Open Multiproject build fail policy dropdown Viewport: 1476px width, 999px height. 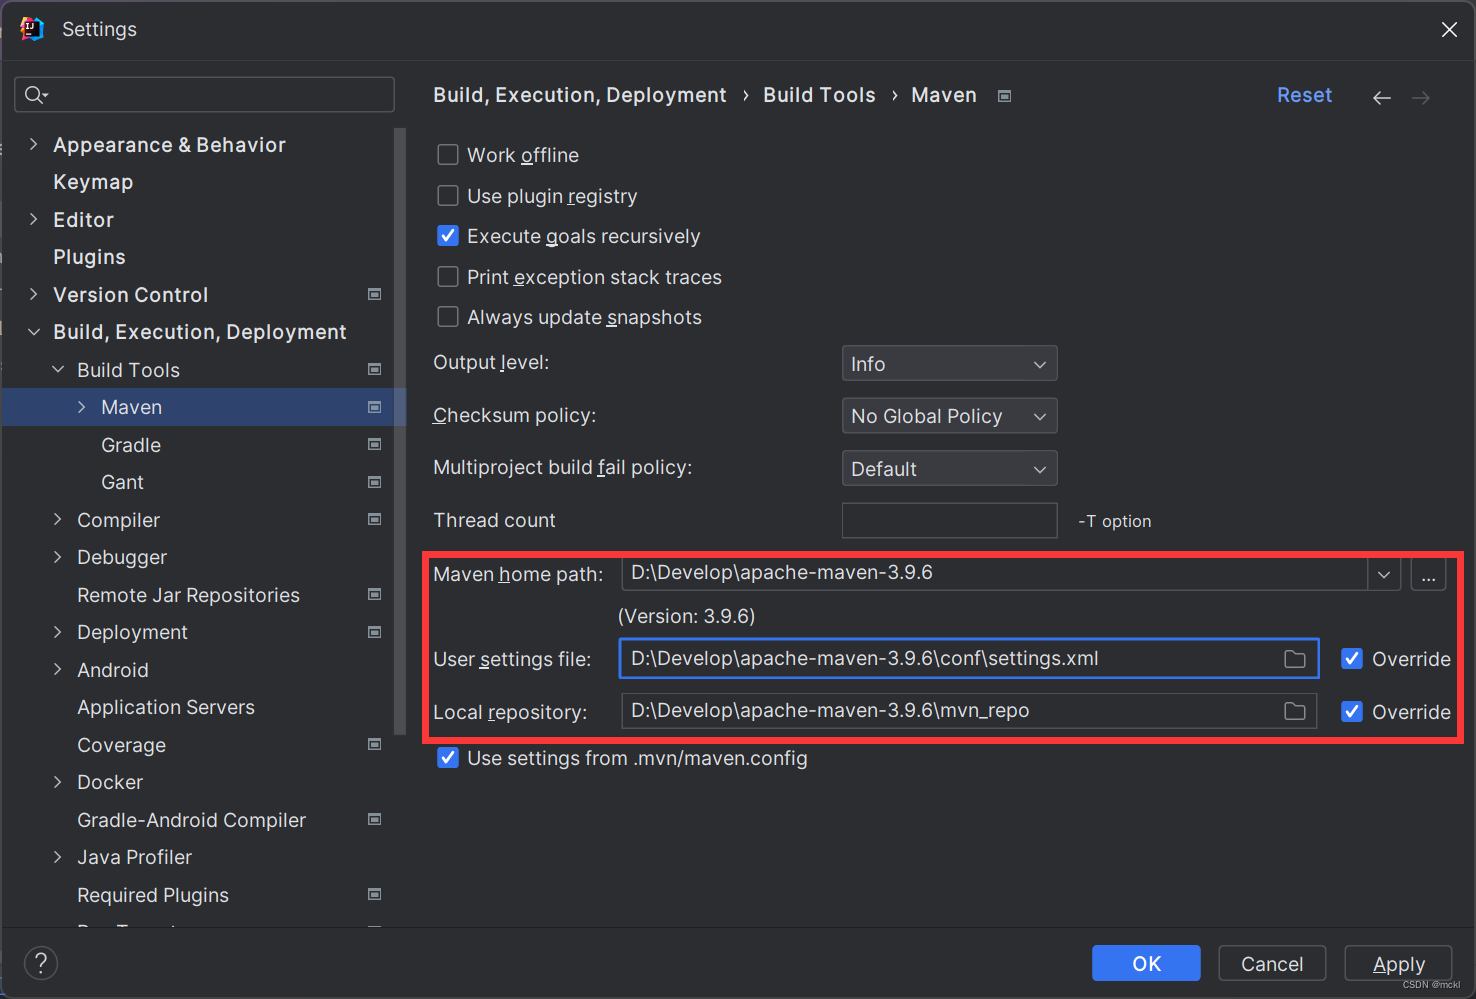pos(949,468)
